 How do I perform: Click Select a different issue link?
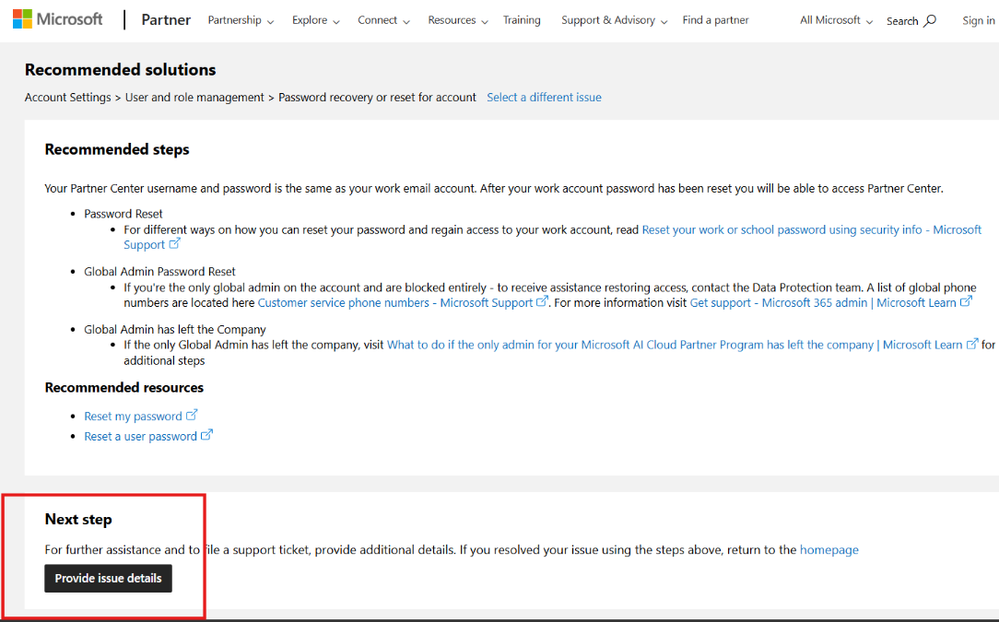click(544, 98)
